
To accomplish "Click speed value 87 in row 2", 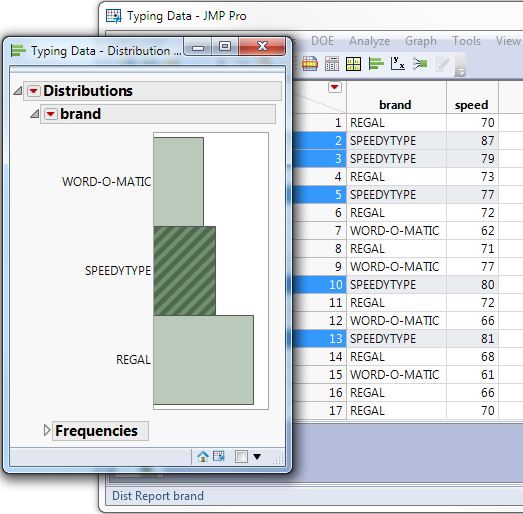I will tap(472, 141).
